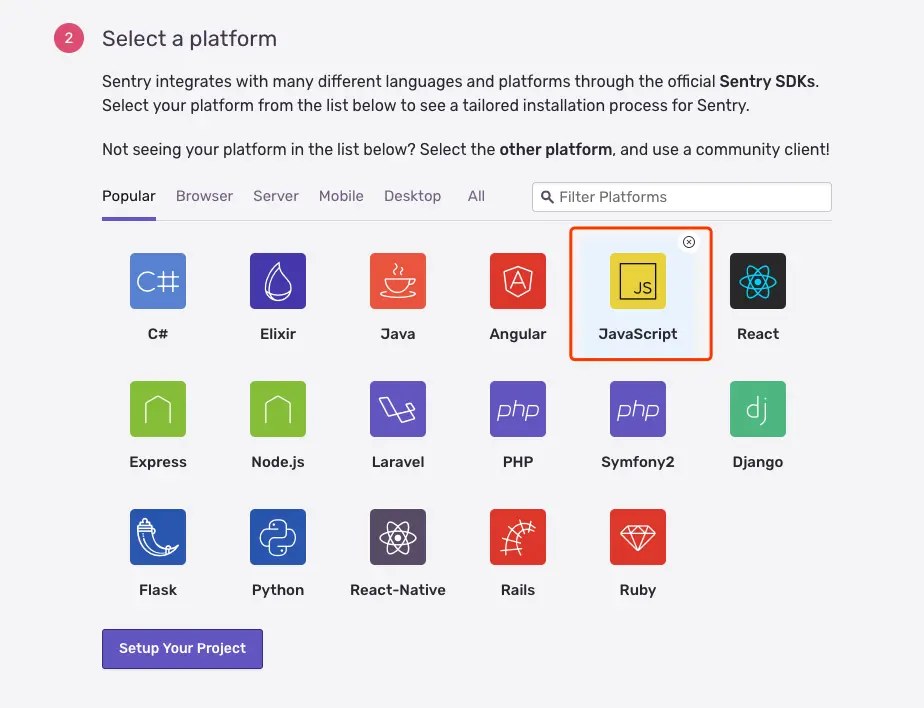Select the Angular platform icon
Screen dimensions: 924x708
click(x=518, y=281)
